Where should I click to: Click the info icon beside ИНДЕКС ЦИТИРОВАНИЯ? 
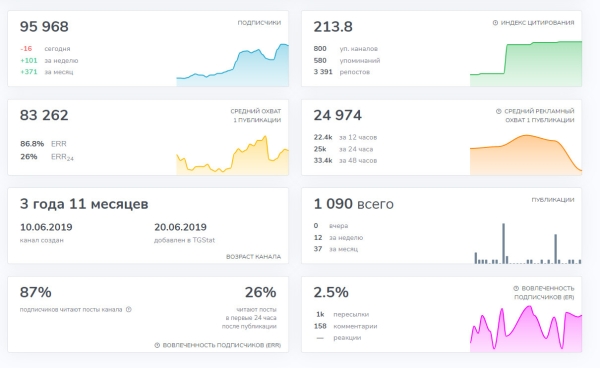point(495,23)
